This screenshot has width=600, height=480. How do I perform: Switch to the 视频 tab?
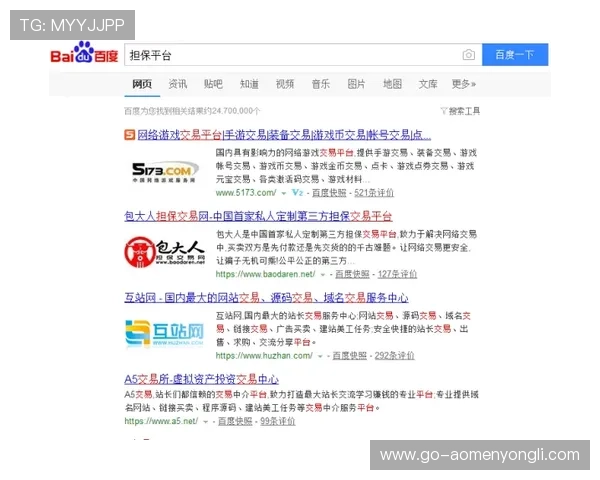coord(285,84)
